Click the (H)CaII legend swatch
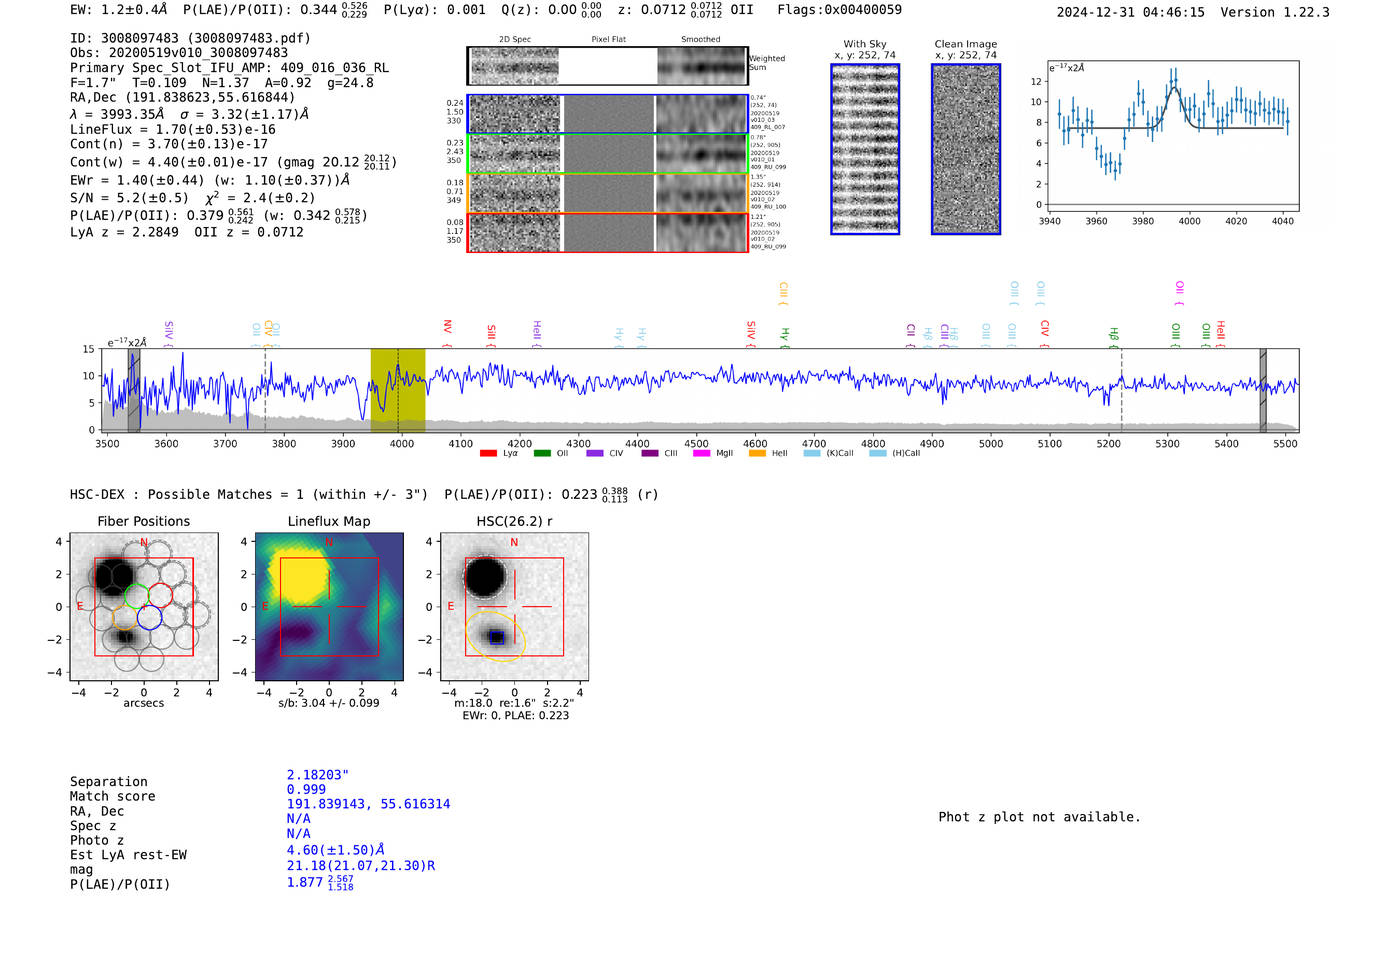The width and height of the screenshot is (1400, 953). pyautogui.click(x=878, y=453)
